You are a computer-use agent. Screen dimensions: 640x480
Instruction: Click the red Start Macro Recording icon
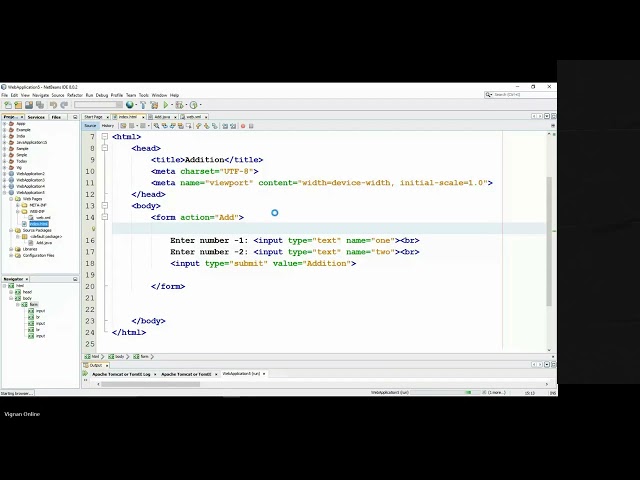pyautogui.click(x=243, y=126)
